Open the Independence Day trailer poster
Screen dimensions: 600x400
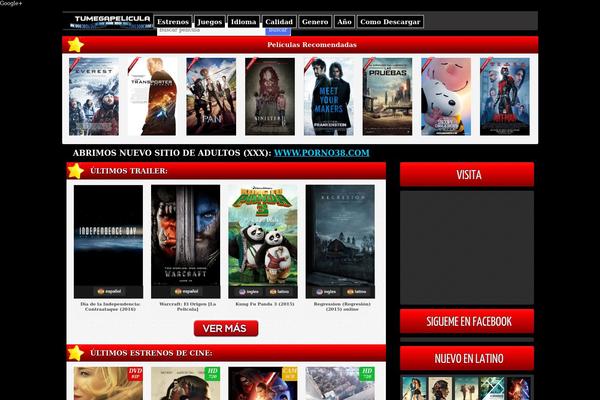pyautogui.click(x=108, y=235)
